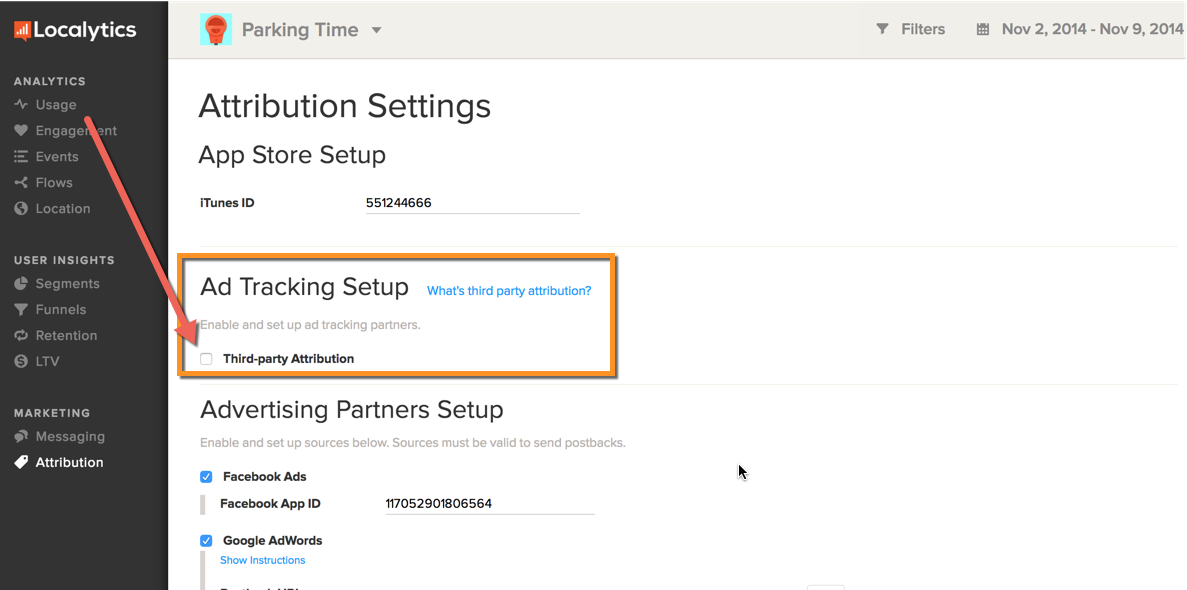
Task: Open Funnels under User Insights
Action: (x=61, y=310)
